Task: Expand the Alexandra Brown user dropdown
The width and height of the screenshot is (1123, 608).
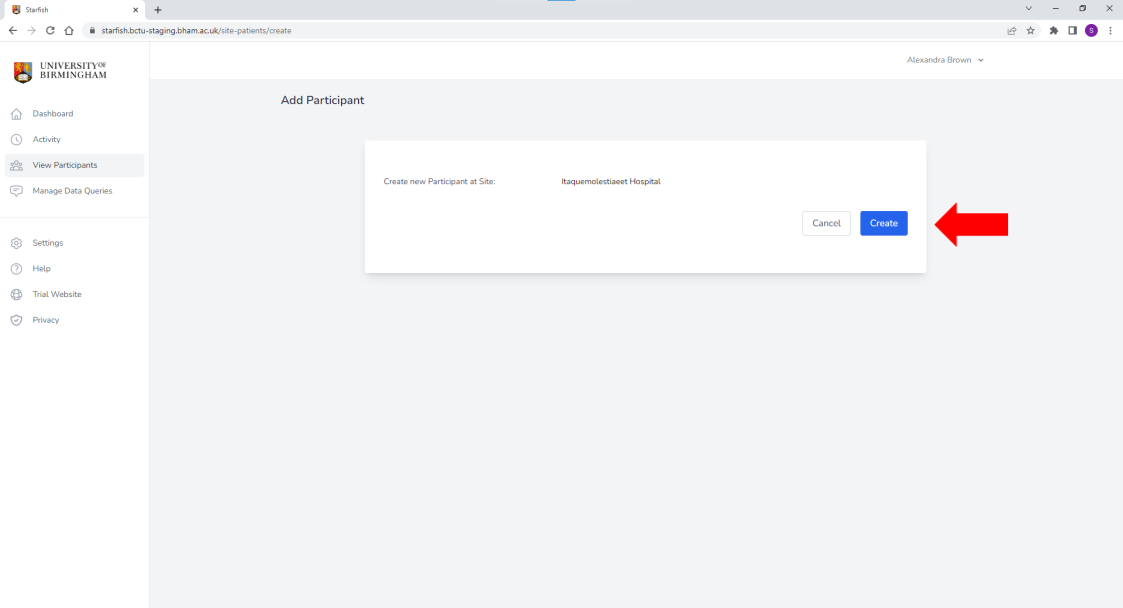Action: click(x=945, y=60)
